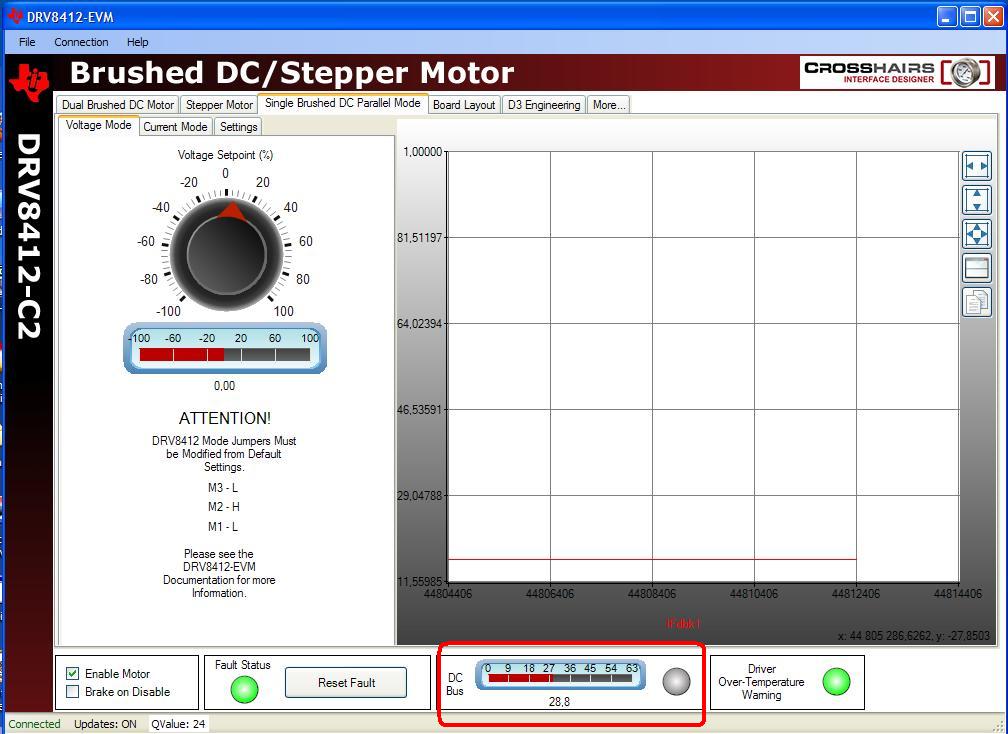1008x734 pixels.
Task: Click the QValue: 24 status entry
Action: (x=178, y=724)
